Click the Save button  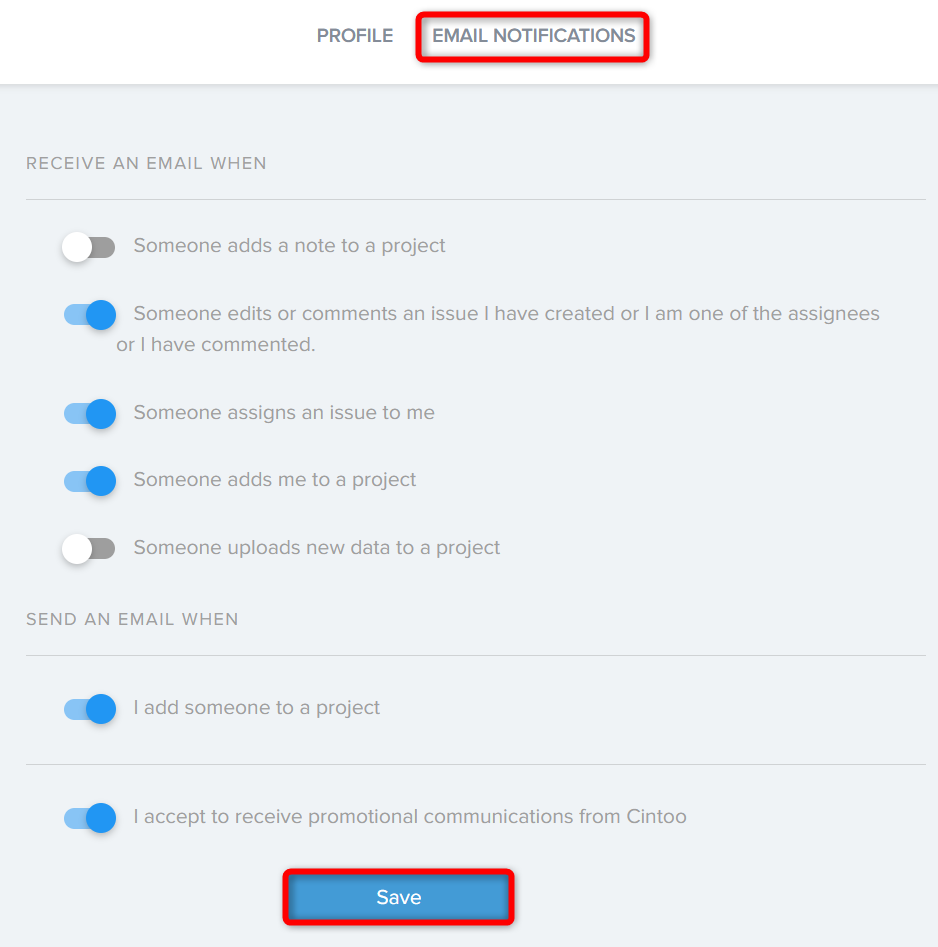(398, 897)
